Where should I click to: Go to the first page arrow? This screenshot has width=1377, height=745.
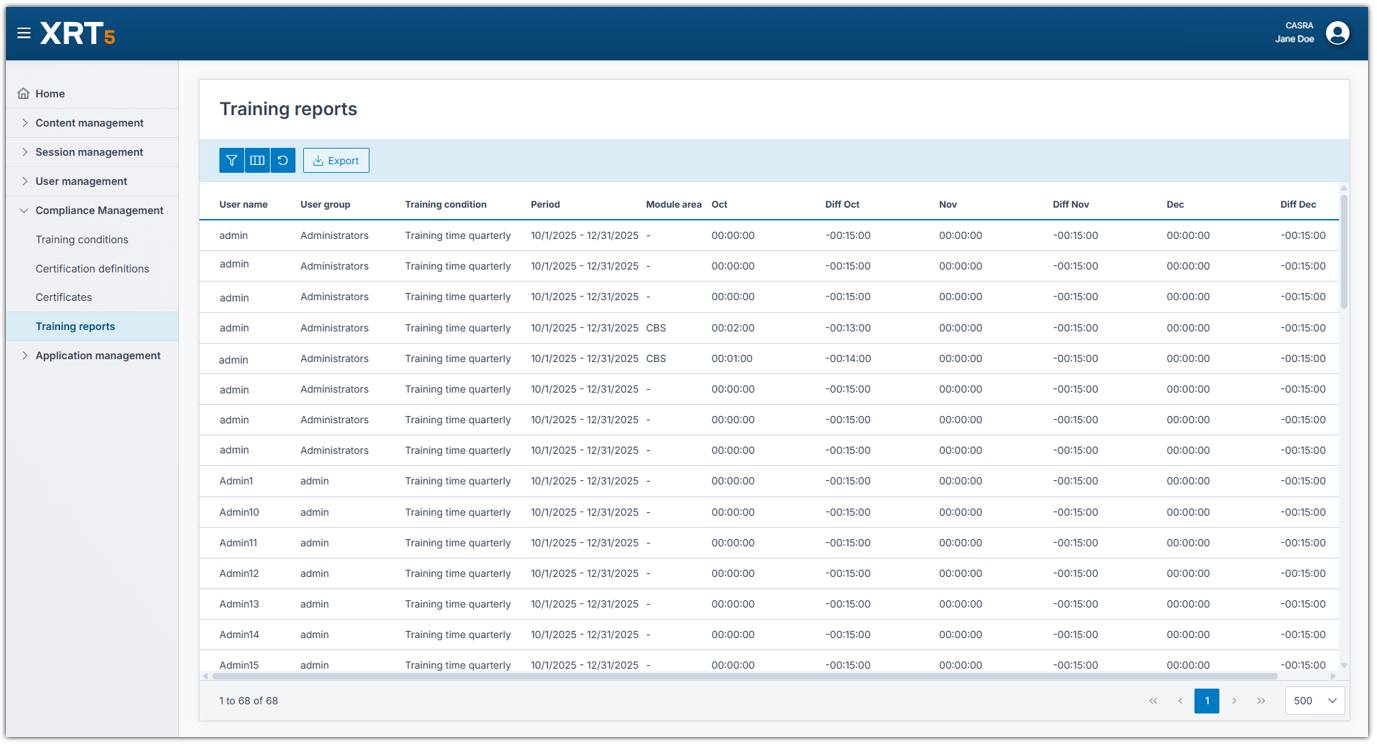click(x=1153, y=701)
